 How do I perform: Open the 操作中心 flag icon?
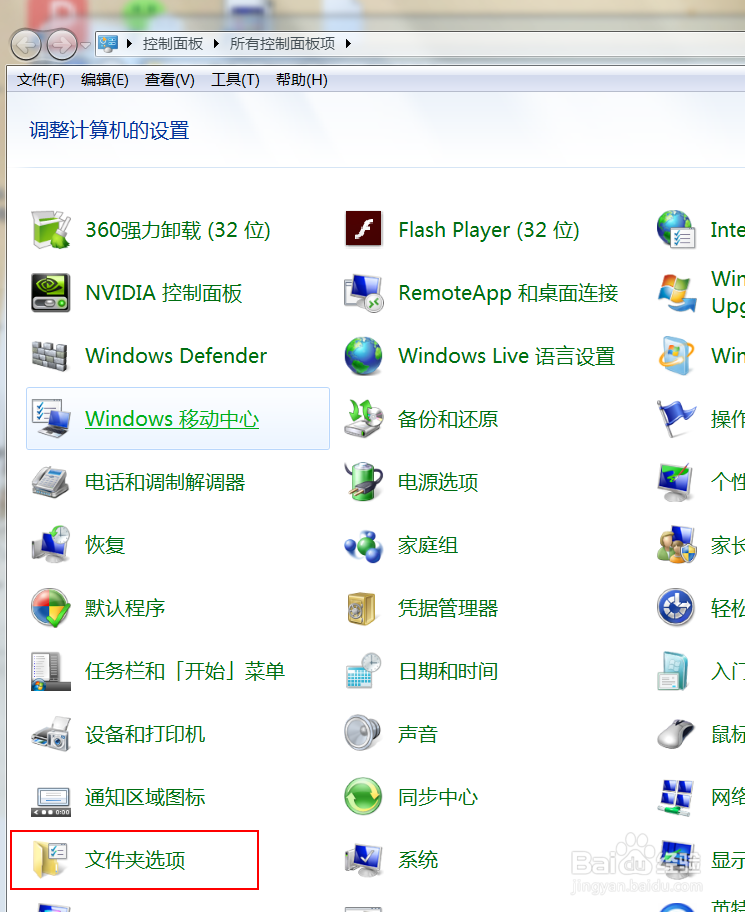tap(676, 418)
